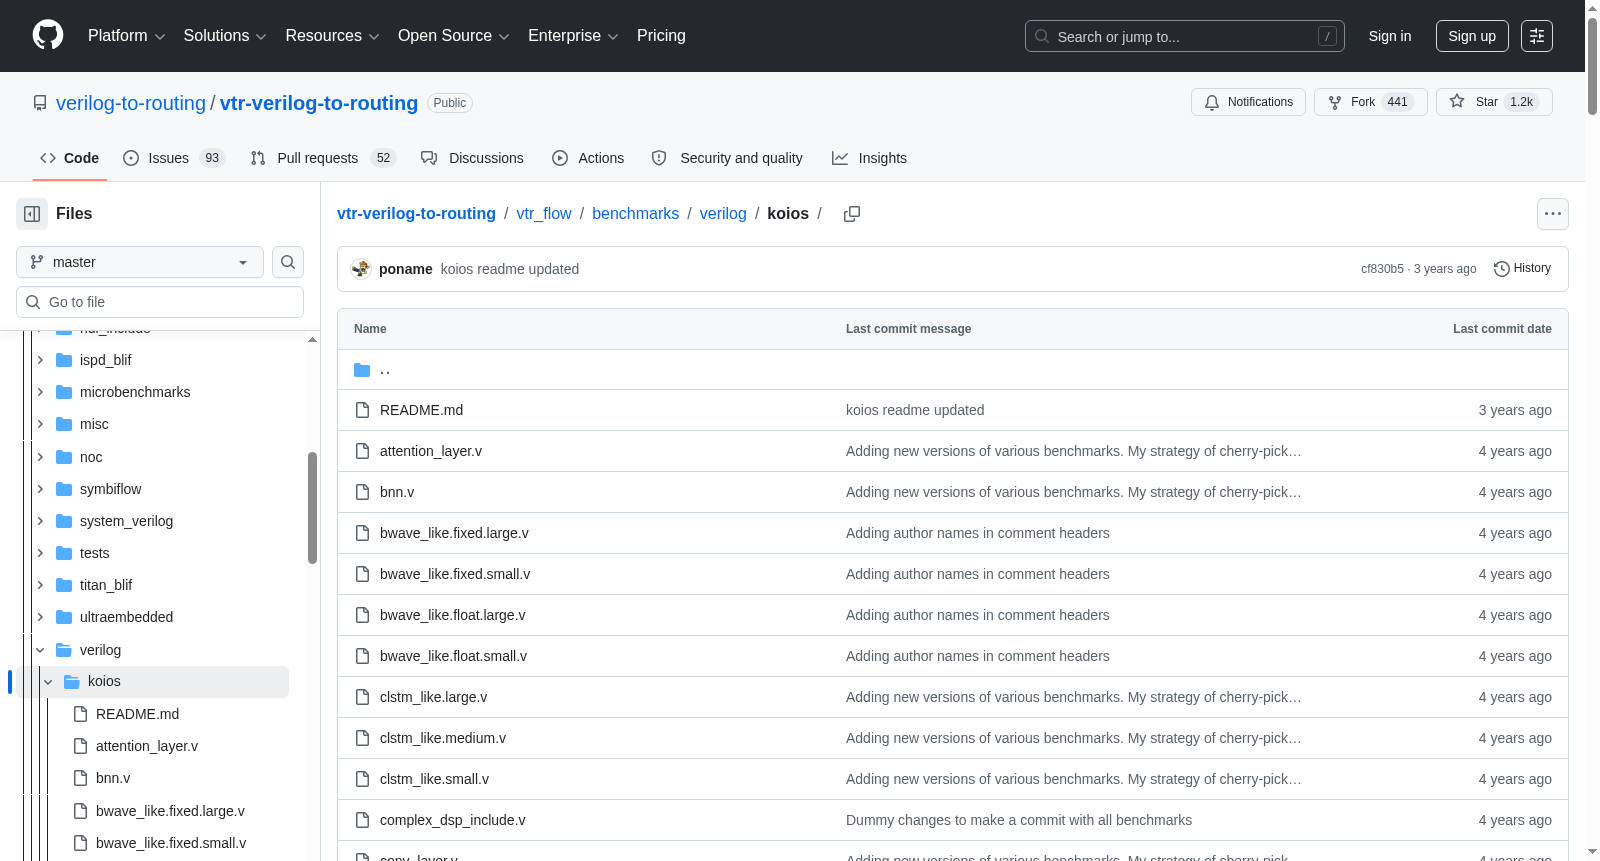The height and width of the screenshot is (861, 1600).
Task: Switch to the Code tab
Action: 69,158
